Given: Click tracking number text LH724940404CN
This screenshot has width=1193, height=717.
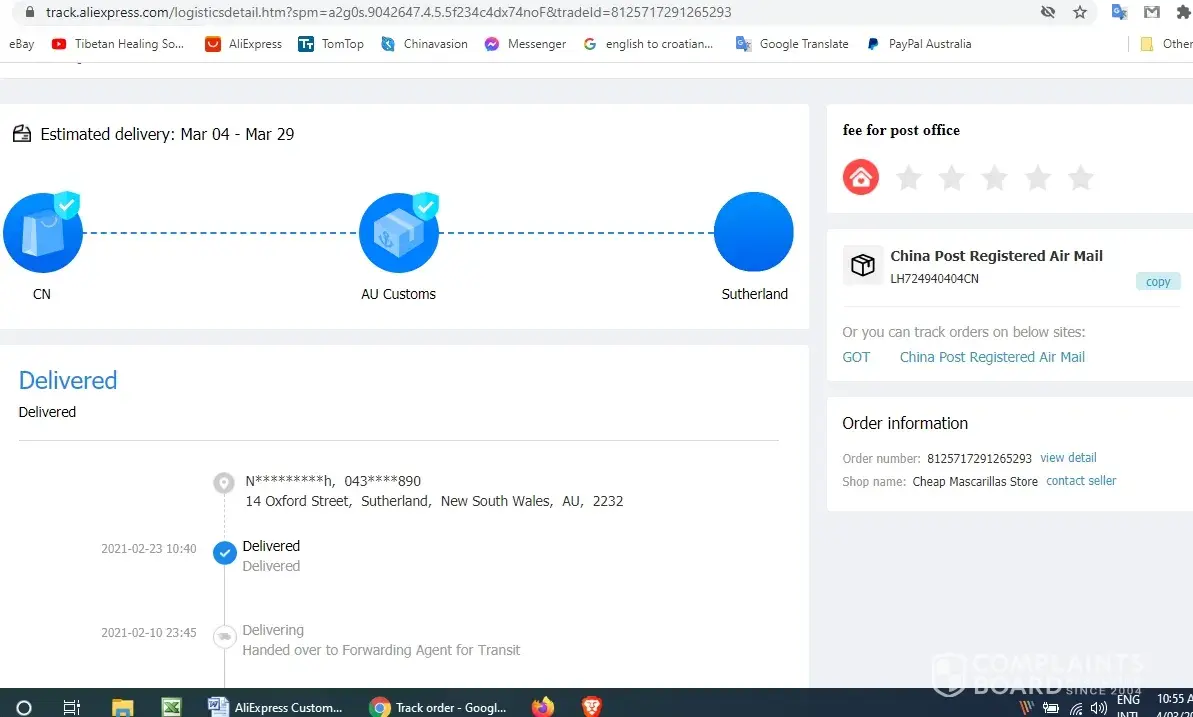Looking at the screenshot, I should 934,279.
